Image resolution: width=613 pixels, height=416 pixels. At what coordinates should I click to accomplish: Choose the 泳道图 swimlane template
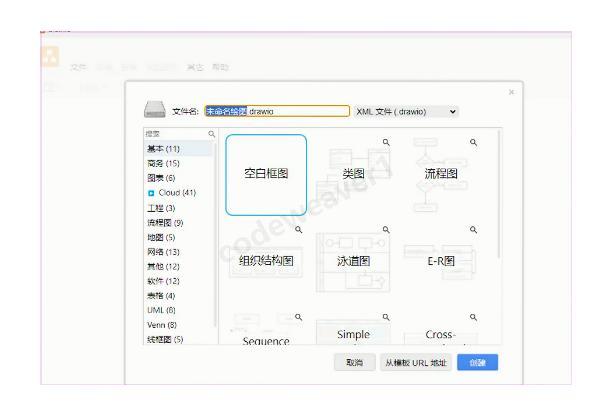point(353,262)
